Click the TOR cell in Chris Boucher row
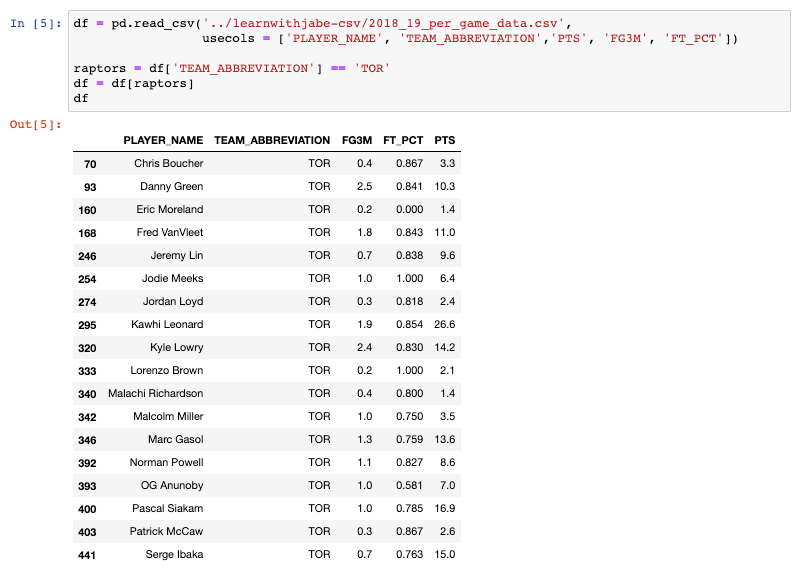 pos(319,163)
